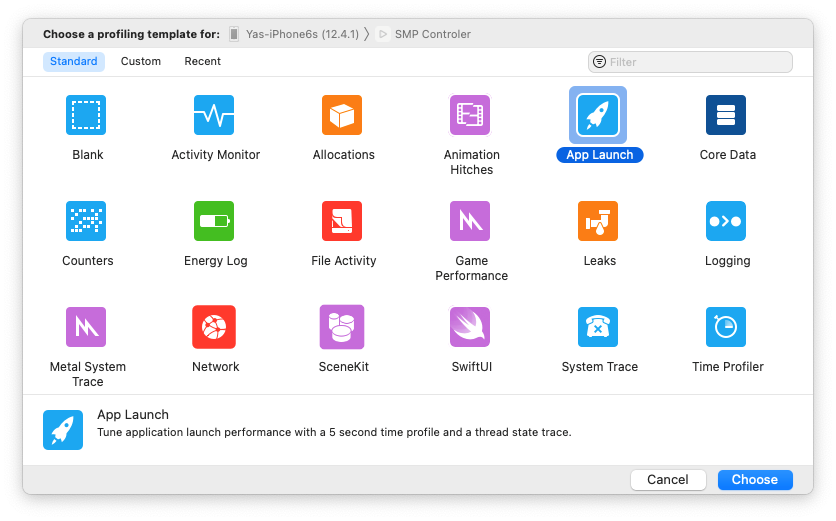The image size is (836, 521).
Task: Click the App Launch description icon at bottom
Action: click(x=63, y=430)
